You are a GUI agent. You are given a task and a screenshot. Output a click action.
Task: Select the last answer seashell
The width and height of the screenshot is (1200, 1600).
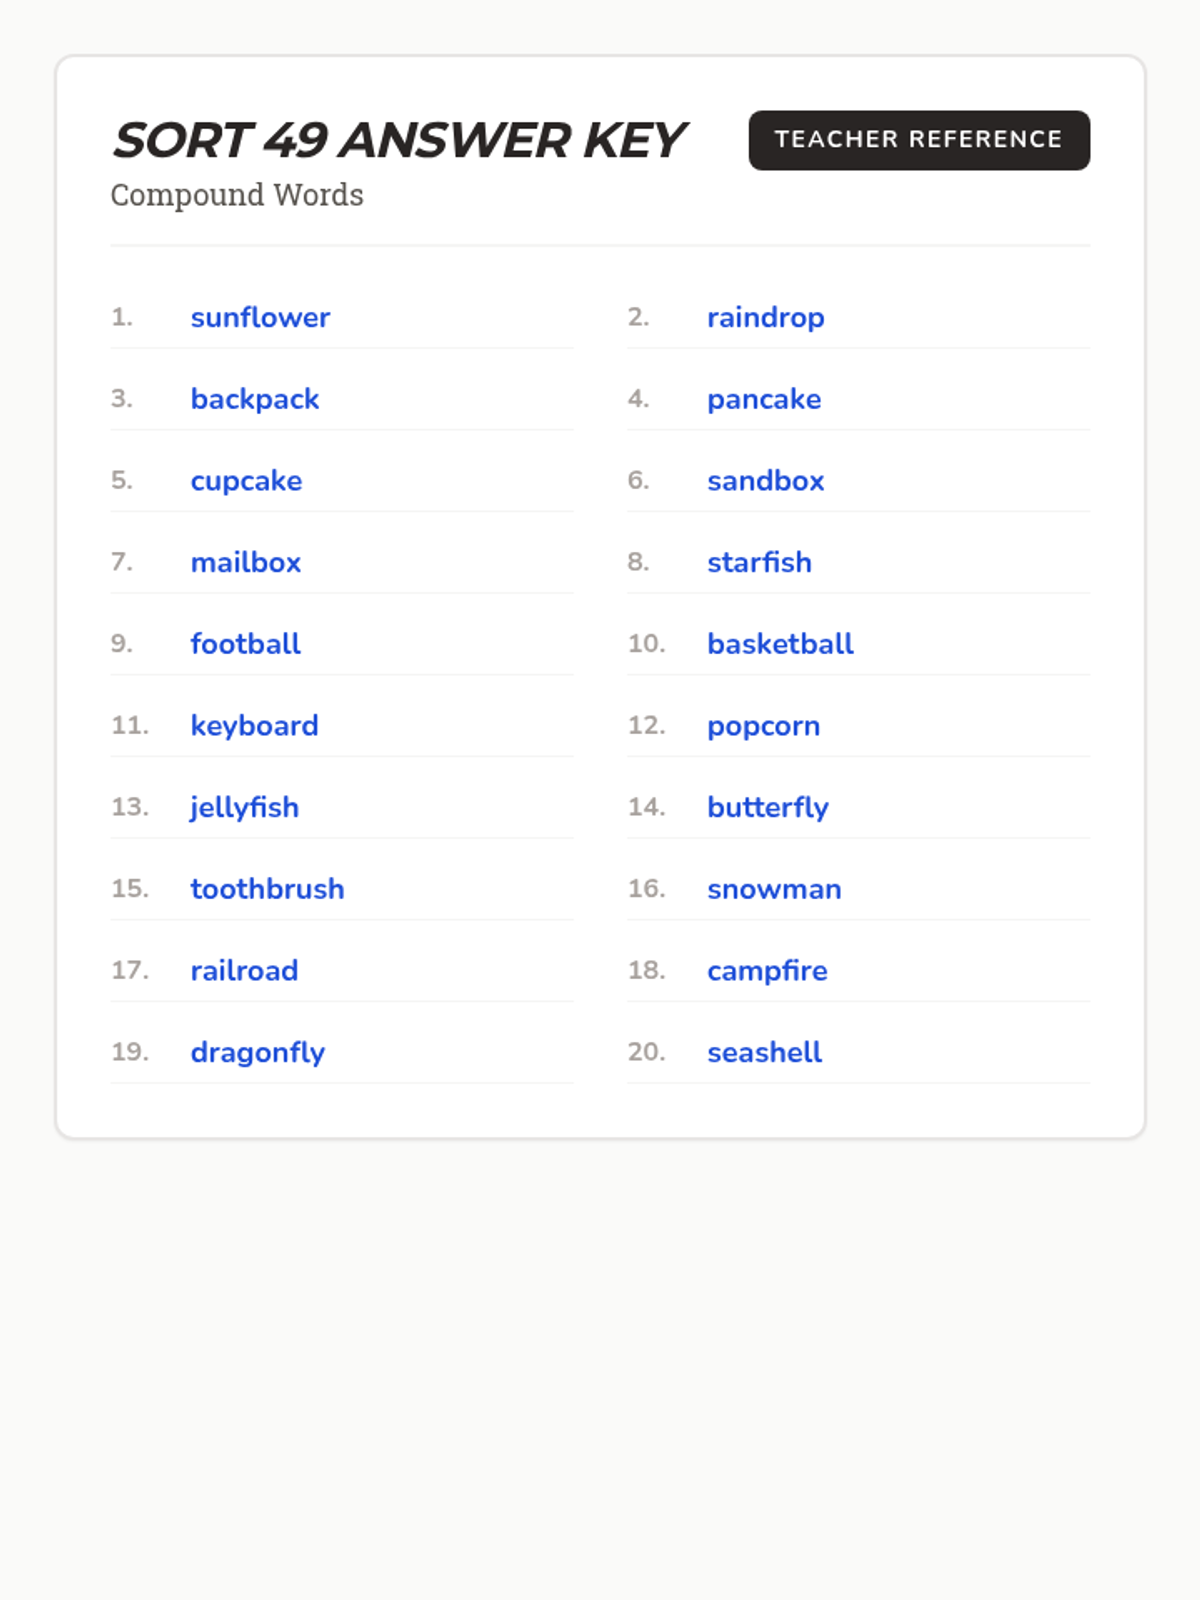[764, 1052]
